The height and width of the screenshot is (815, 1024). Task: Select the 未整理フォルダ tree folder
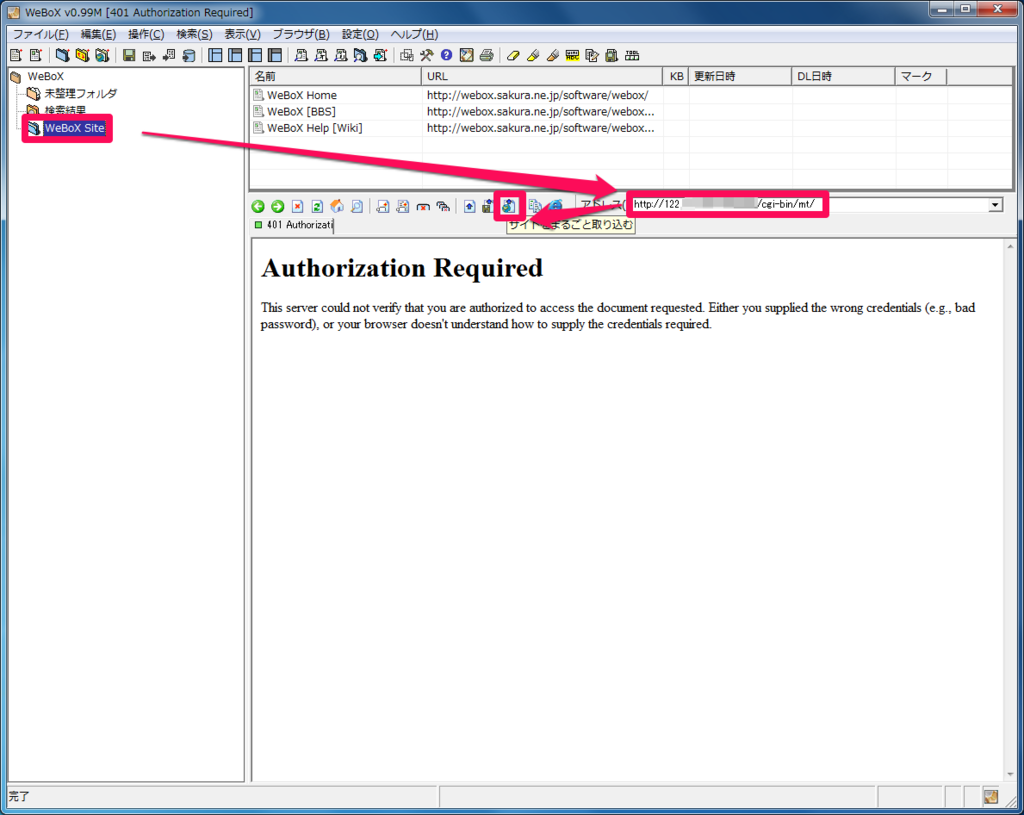(x=80, y=93)
